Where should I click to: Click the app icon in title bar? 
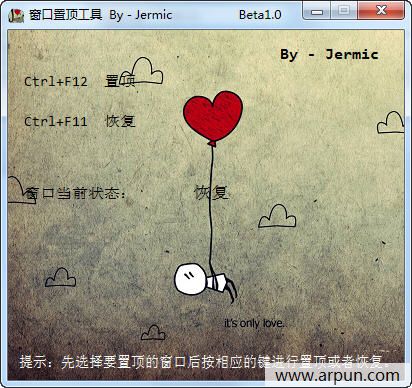pyautogui.click(x=16, y=15)
